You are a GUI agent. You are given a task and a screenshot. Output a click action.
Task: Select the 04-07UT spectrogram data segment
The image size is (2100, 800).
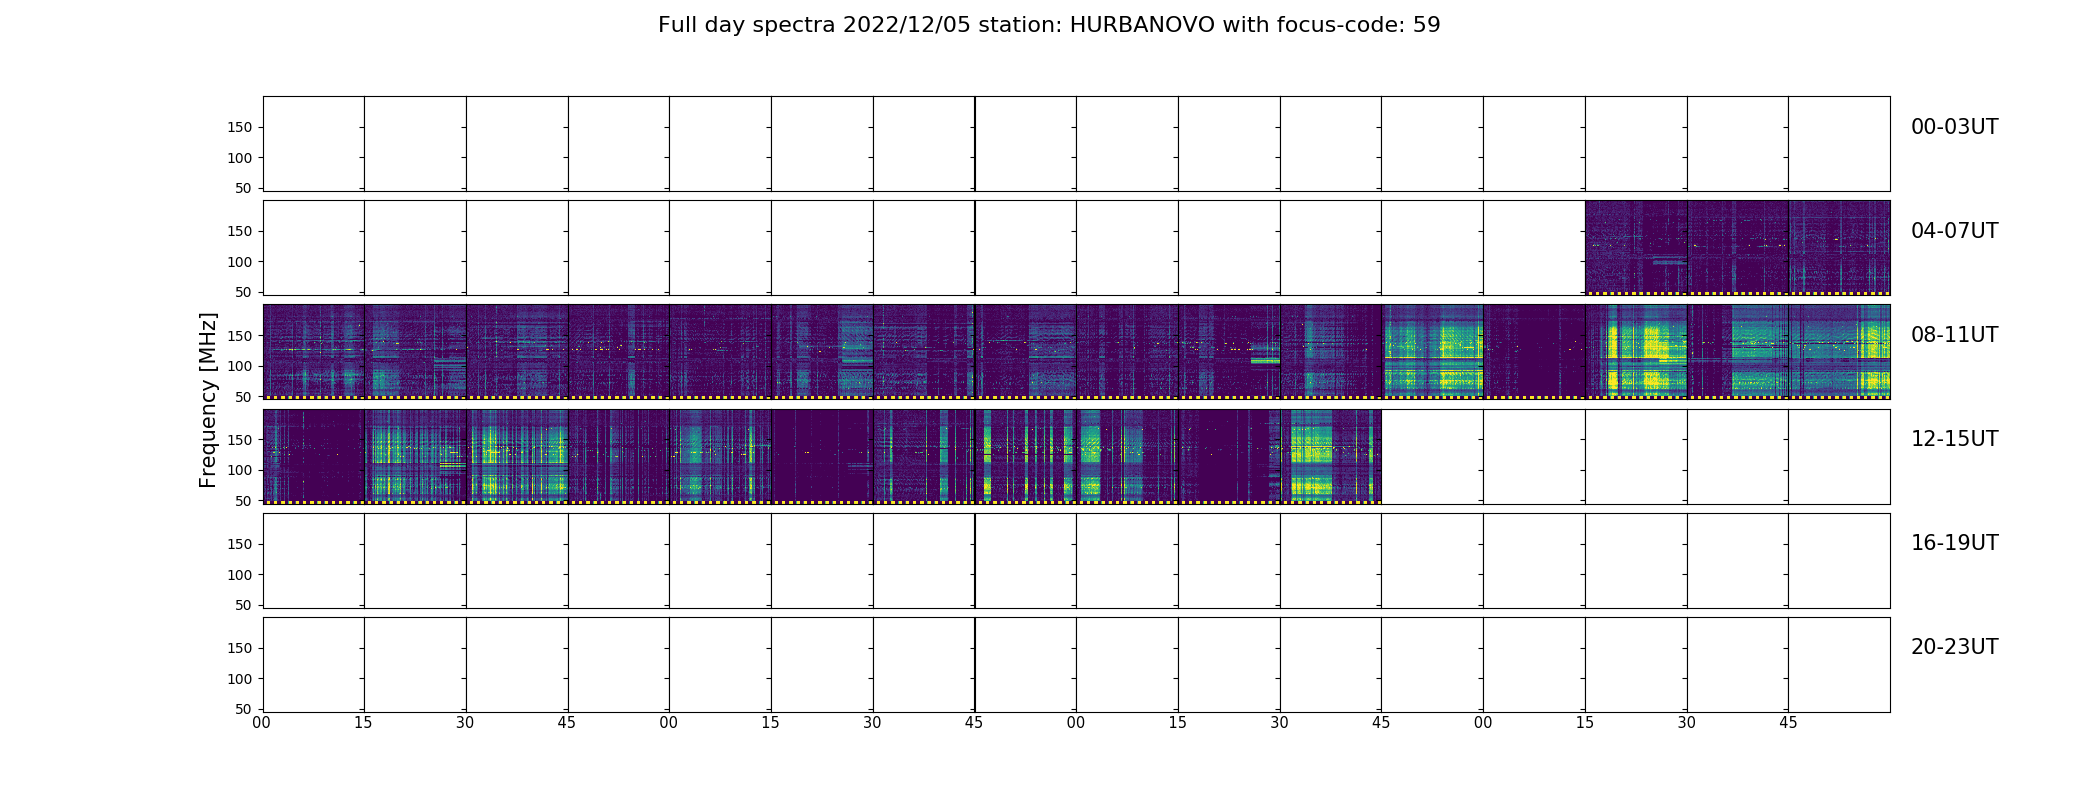(x=1737, y=248)
